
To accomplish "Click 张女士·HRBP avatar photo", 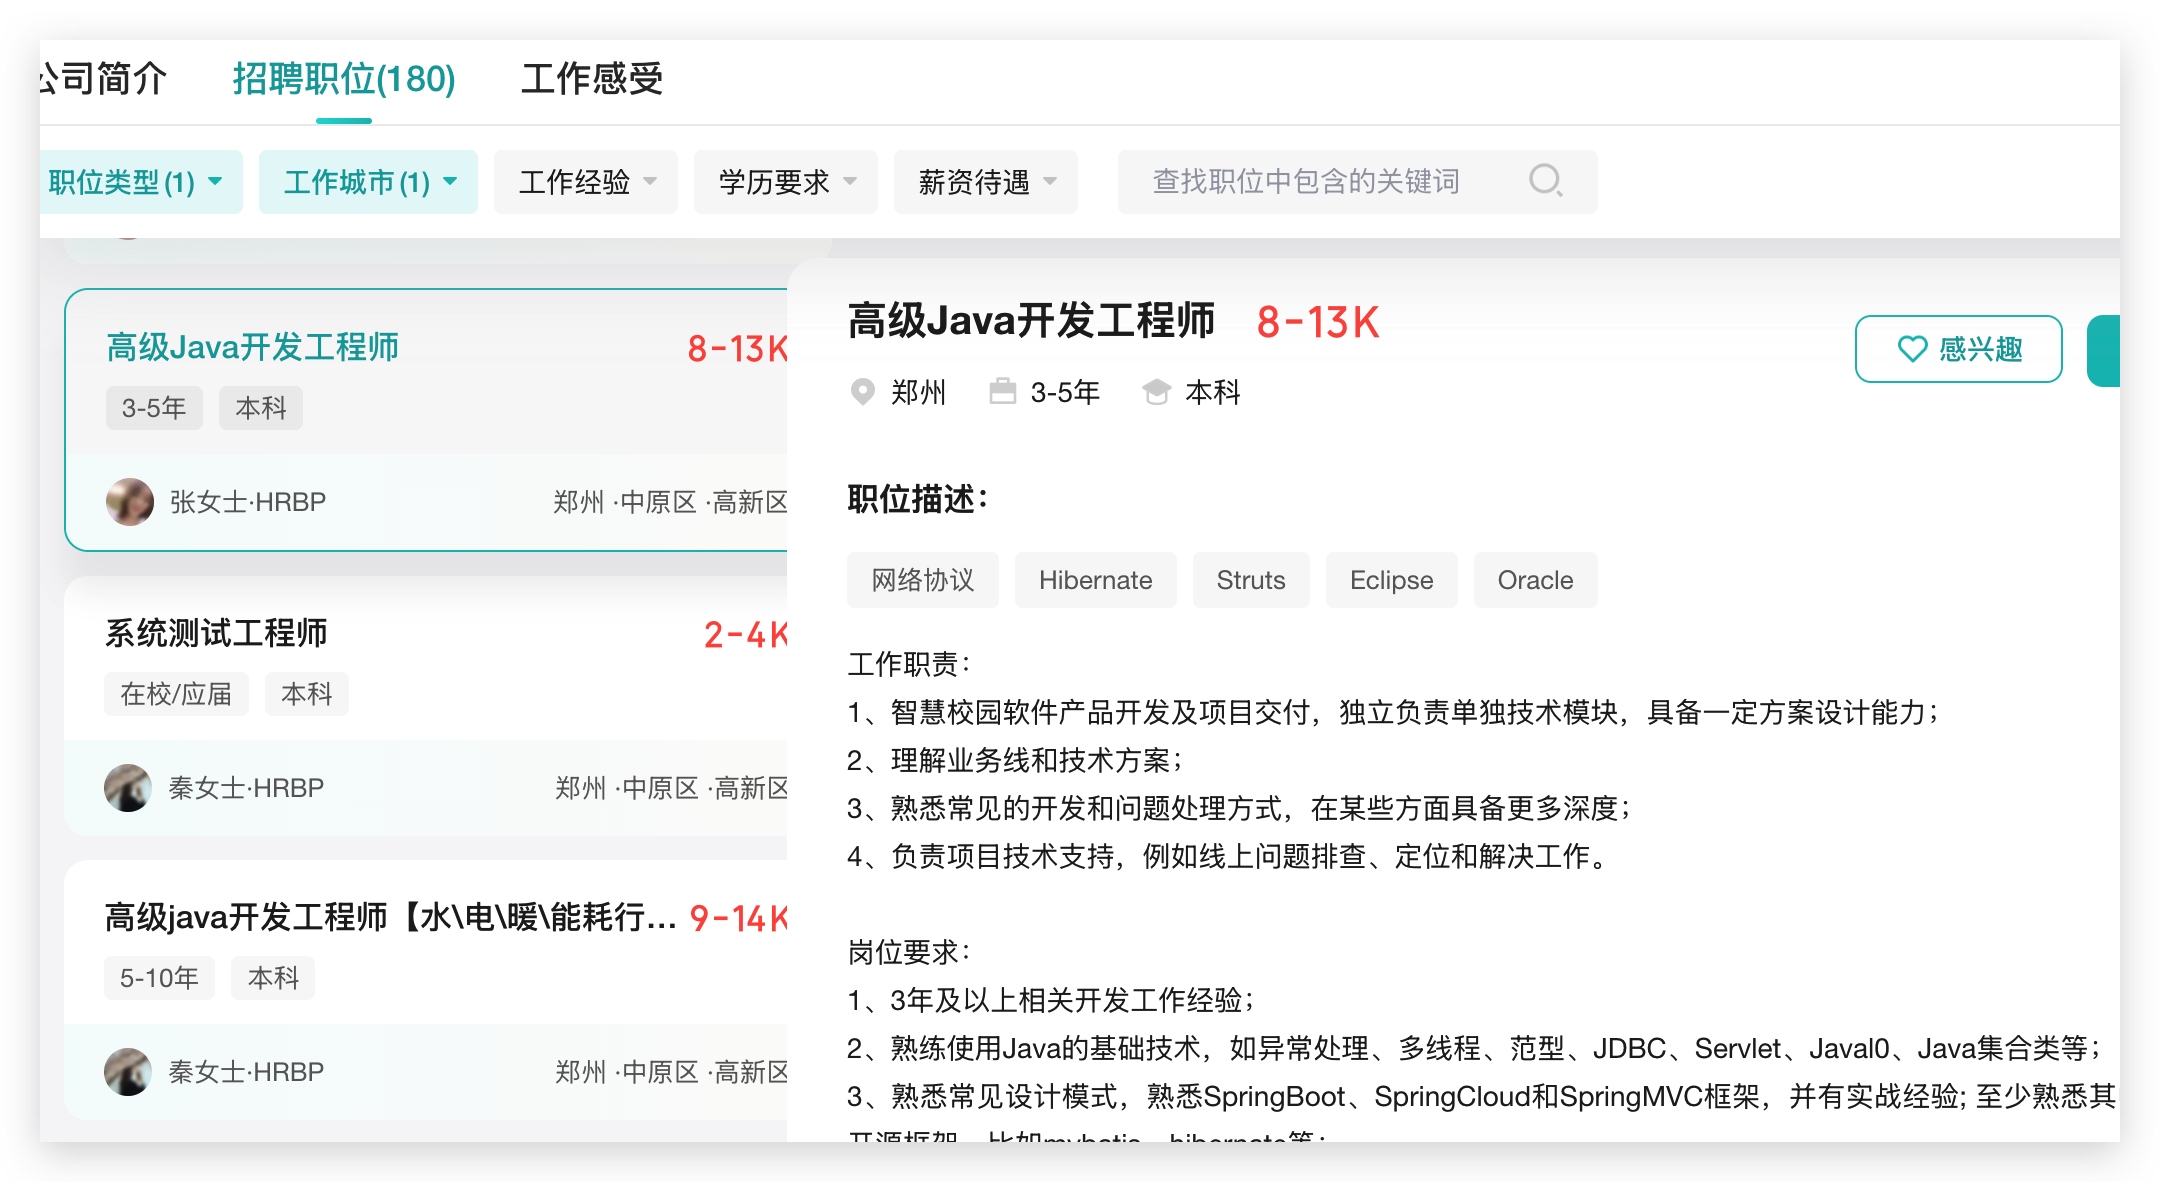I will [x=130, y=502].
